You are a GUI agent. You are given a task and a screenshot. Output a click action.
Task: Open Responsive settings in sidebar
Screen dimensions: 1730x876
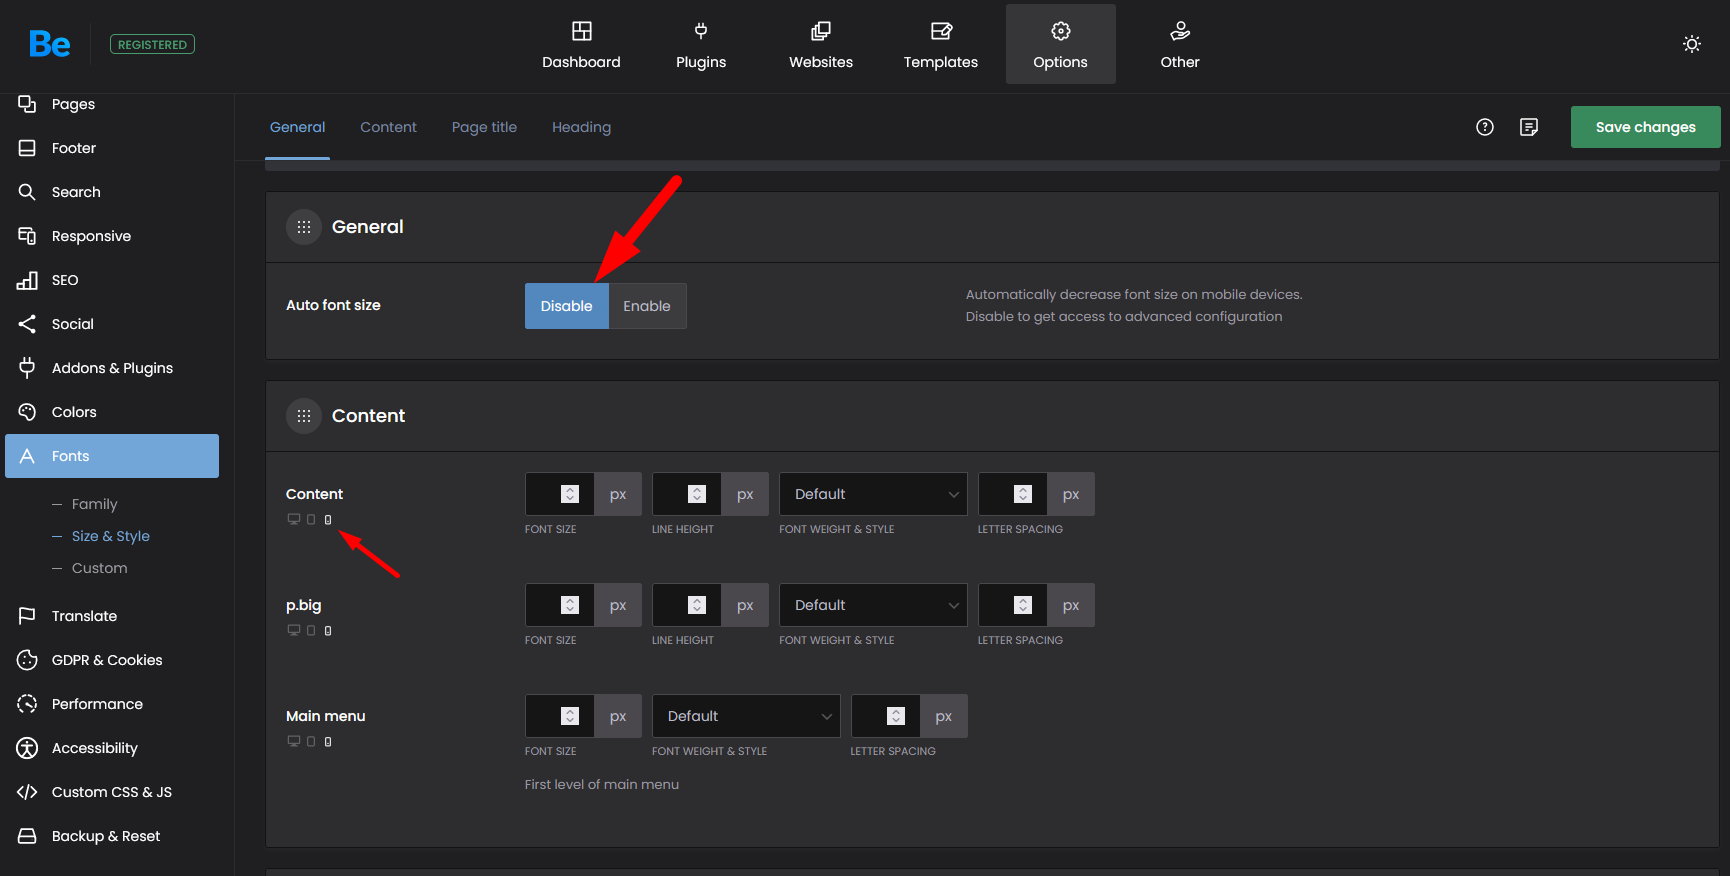112,236
